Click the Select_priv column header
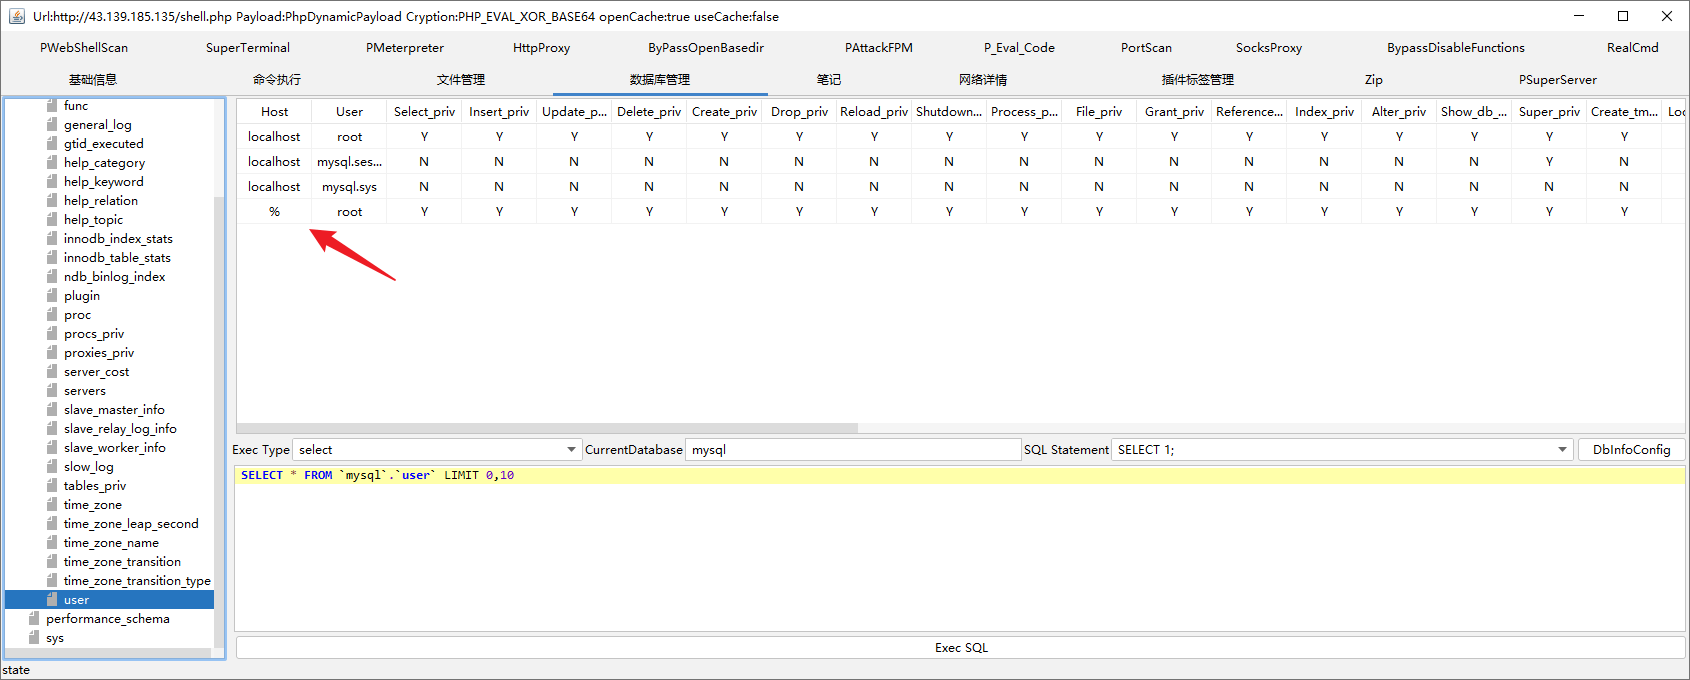Viewport: 1690px width, 680px height. 424,112
